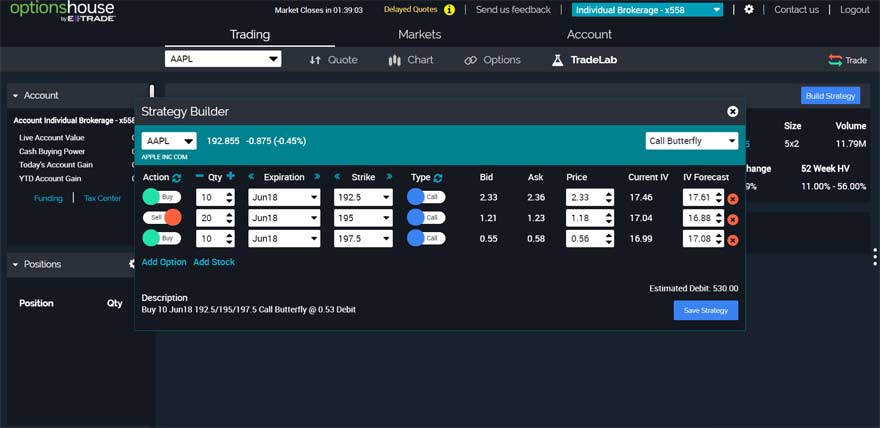Viewport: 880px width, 428px height.
Task: Open Jun18 expiration dropdown in first leg
Action: 284,197
